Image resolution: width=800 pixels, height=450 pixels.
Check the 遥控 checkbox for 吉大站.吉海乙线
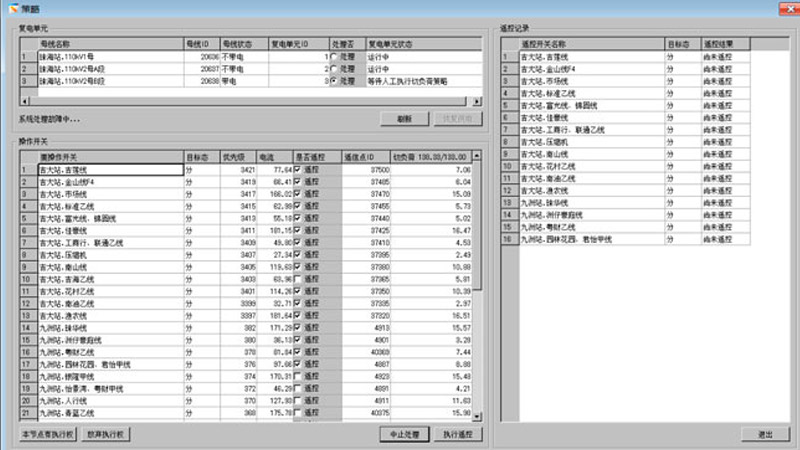point(298,279)
